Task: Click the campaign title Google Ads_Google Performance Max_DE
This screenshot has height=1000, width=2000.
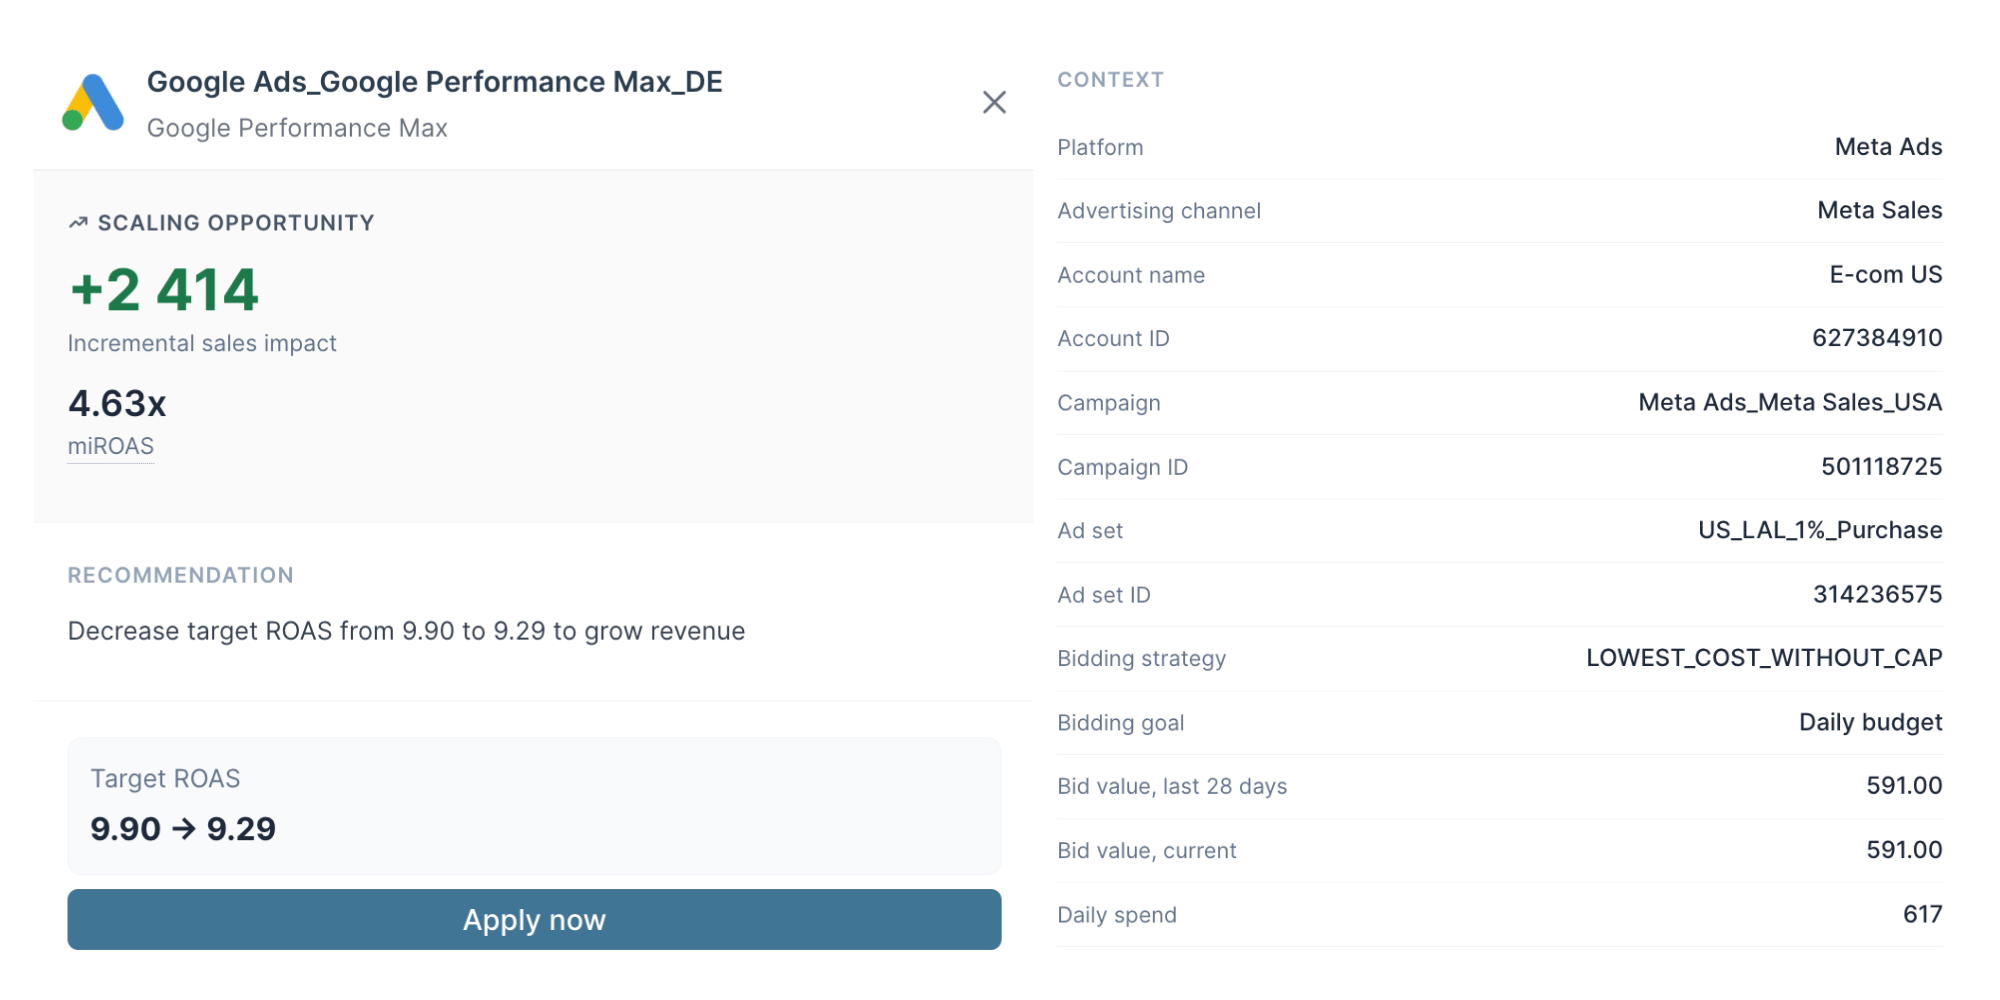Action: click(435, 82)
